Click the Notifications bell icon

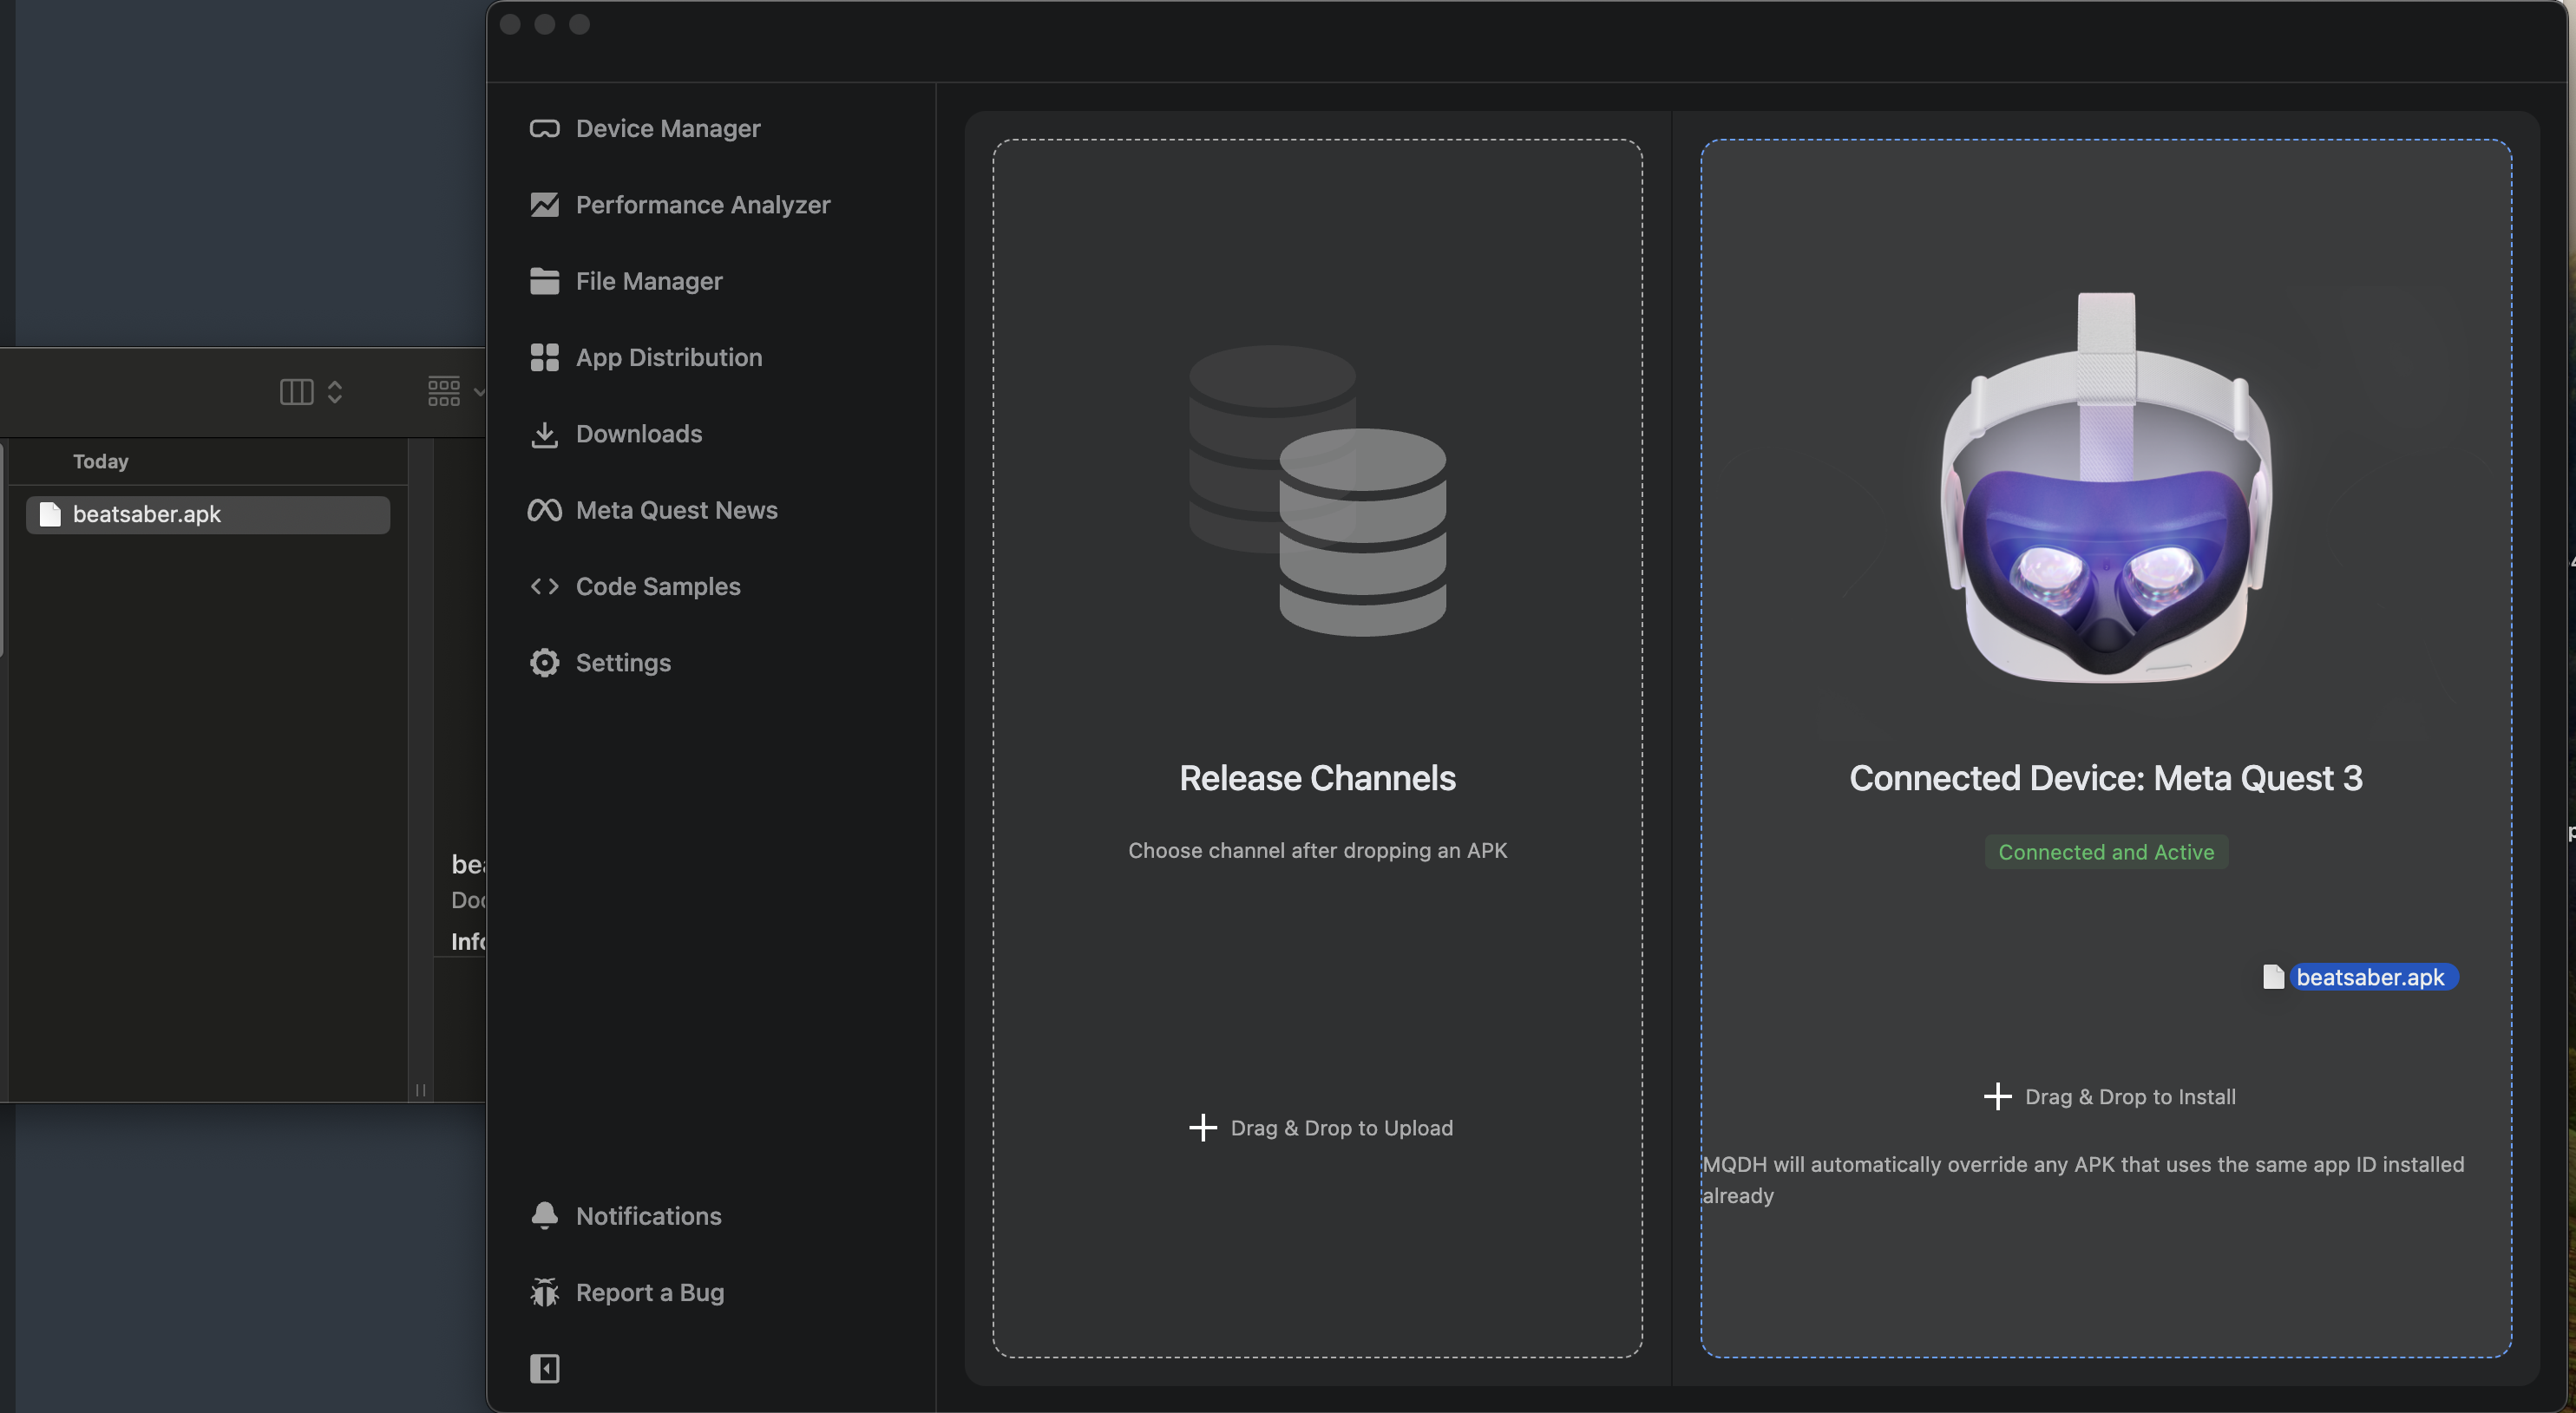(544, 1216)
